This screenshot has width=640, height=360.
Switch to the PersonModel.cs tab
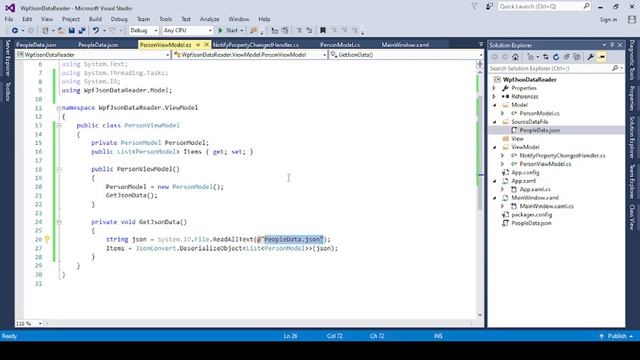(340, 45)
